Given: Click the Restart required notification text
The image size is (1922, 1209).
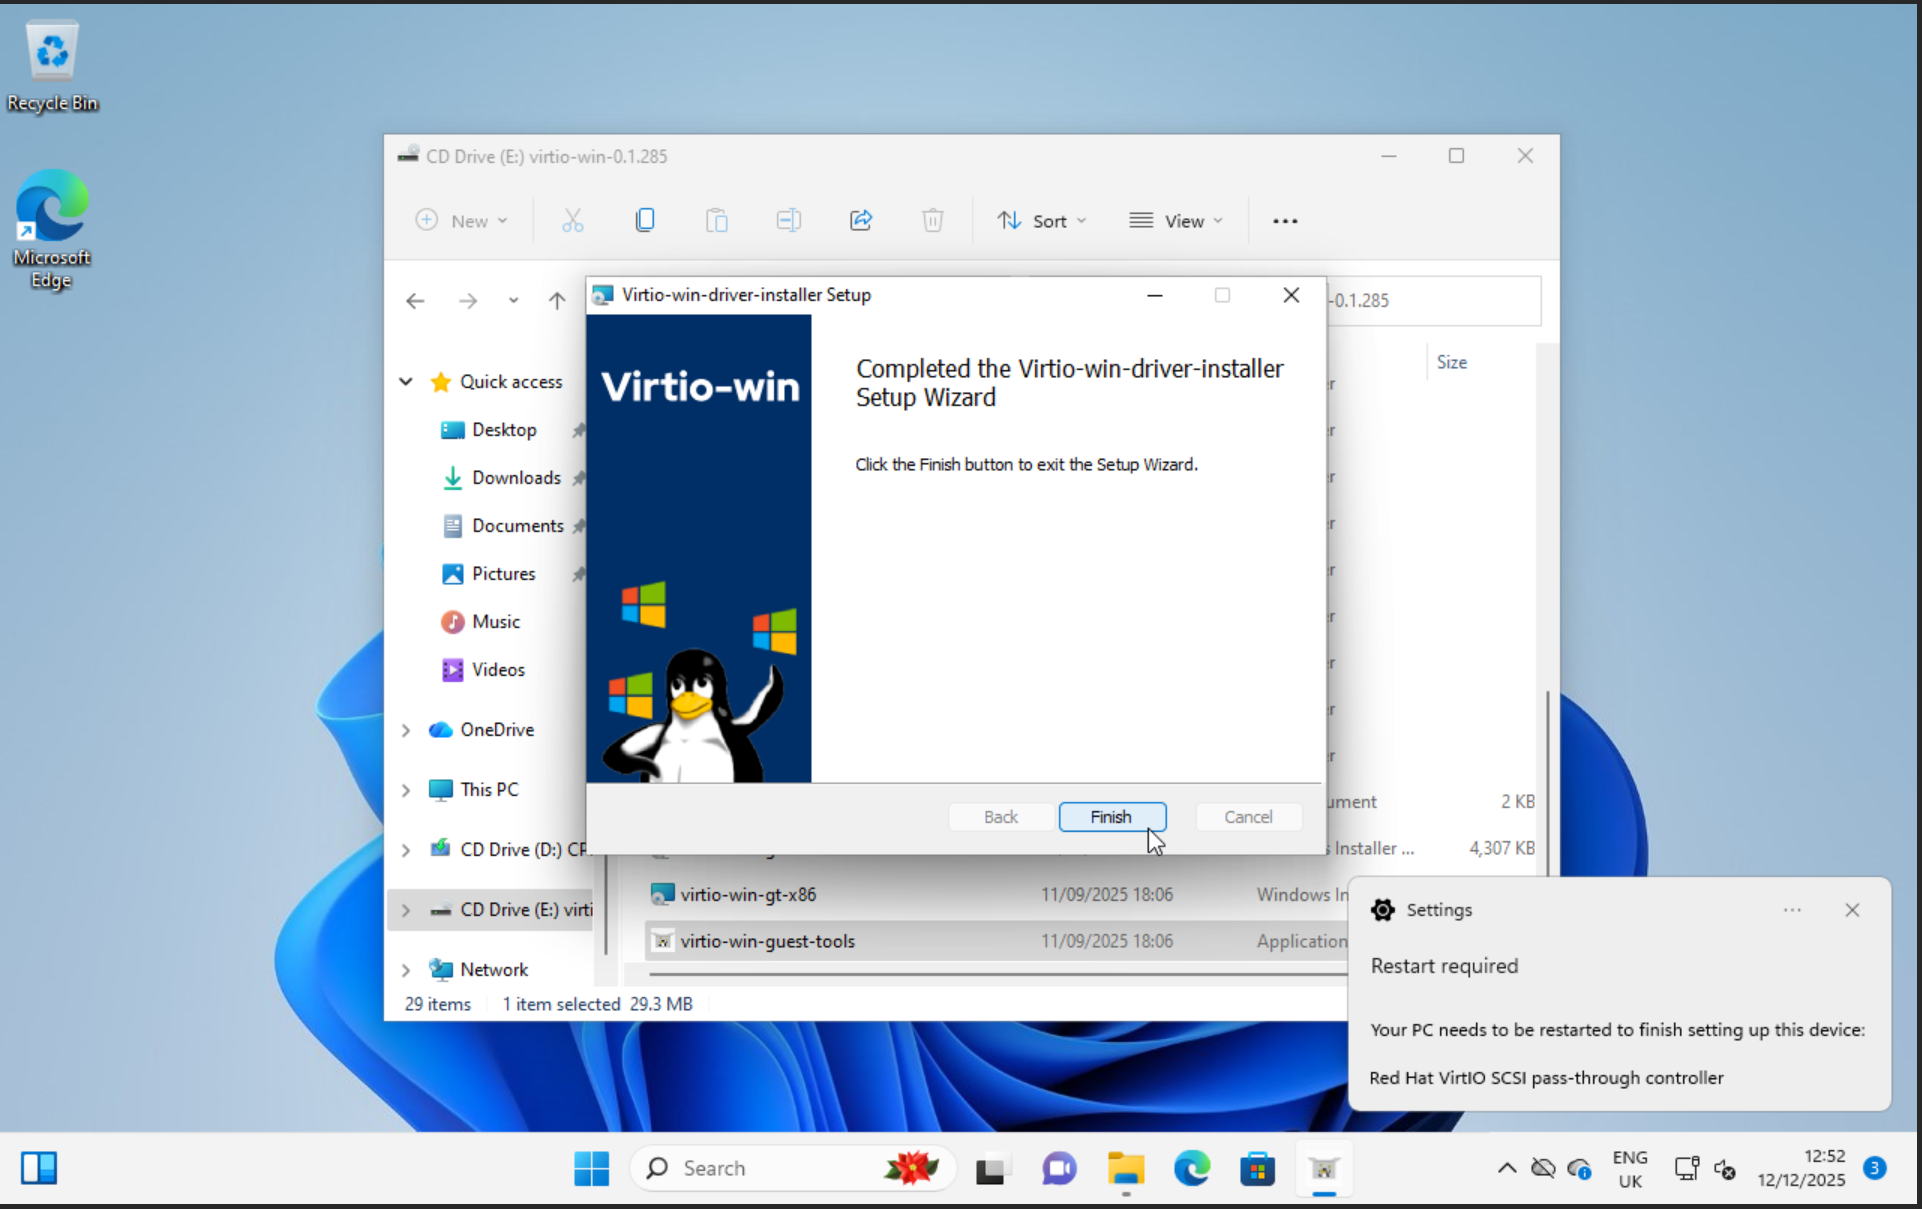Looking at the screenshot, I should 1444,966.
